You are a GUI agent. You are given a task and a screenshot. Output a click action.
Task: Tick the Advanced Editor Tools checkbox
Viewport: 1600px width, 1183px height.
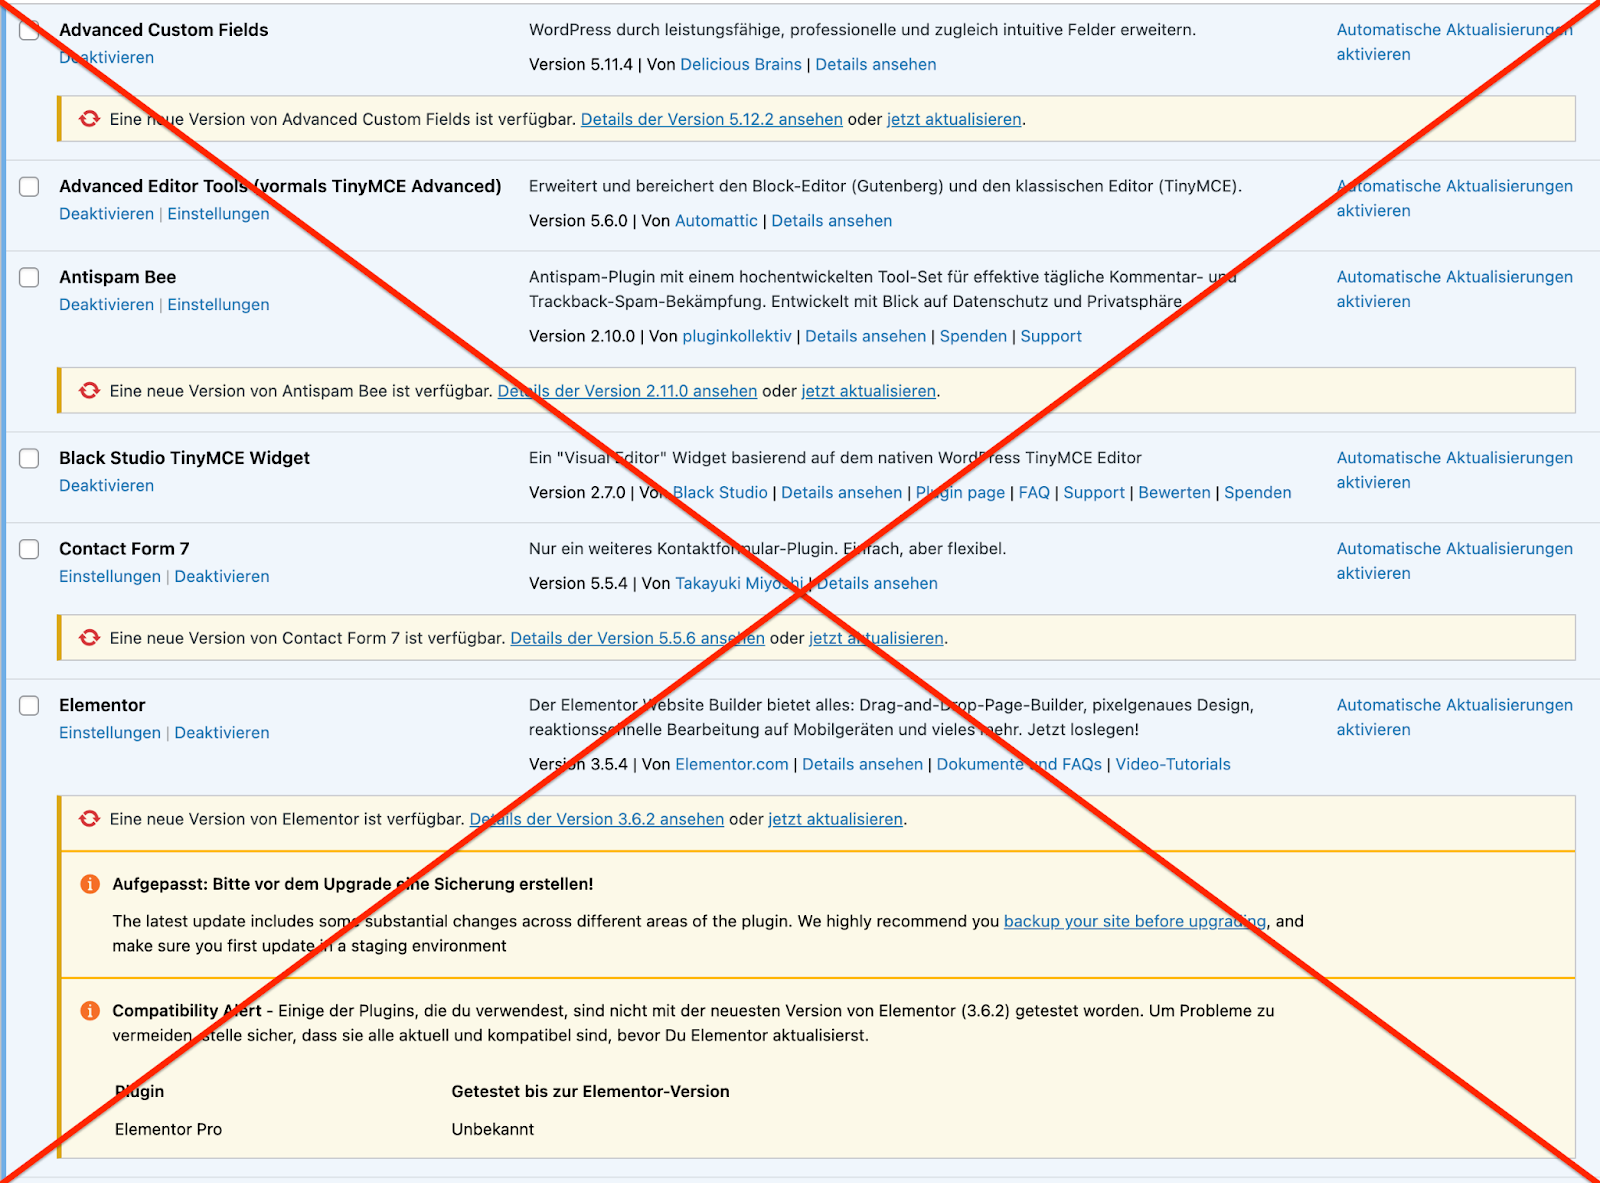pyautogui.click(x=29, y=187)
